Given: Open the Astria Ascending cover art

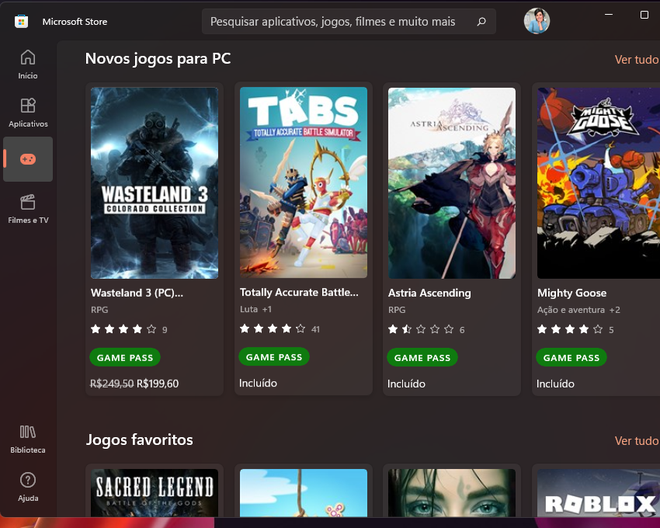Looking at the screenshot, I should click(x=452, y=183).
